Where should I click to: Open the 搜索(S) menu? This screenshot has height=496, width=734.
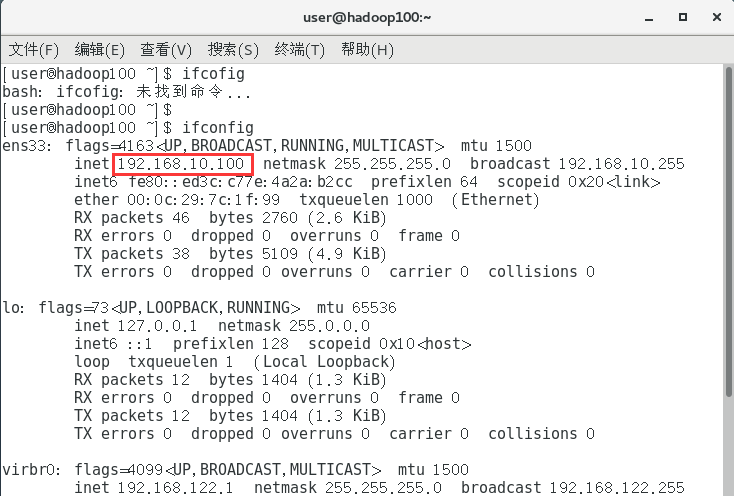pyautogui.click(x=233, y=50)
